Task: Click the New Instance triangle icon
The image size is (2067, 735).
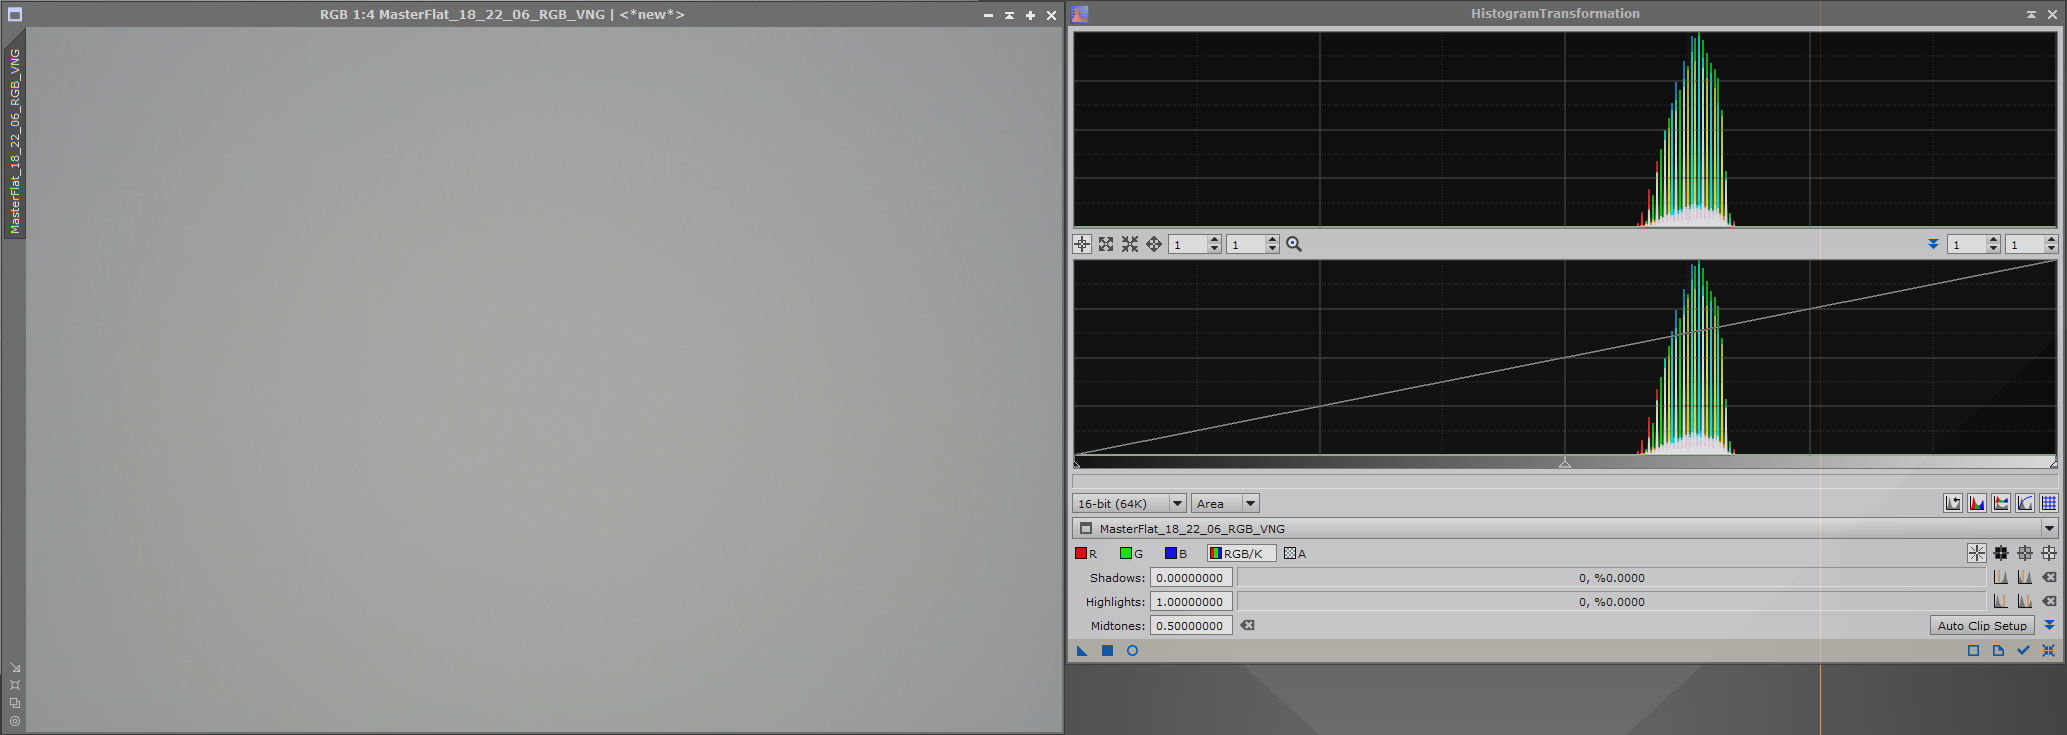Action: point(1082,651)
